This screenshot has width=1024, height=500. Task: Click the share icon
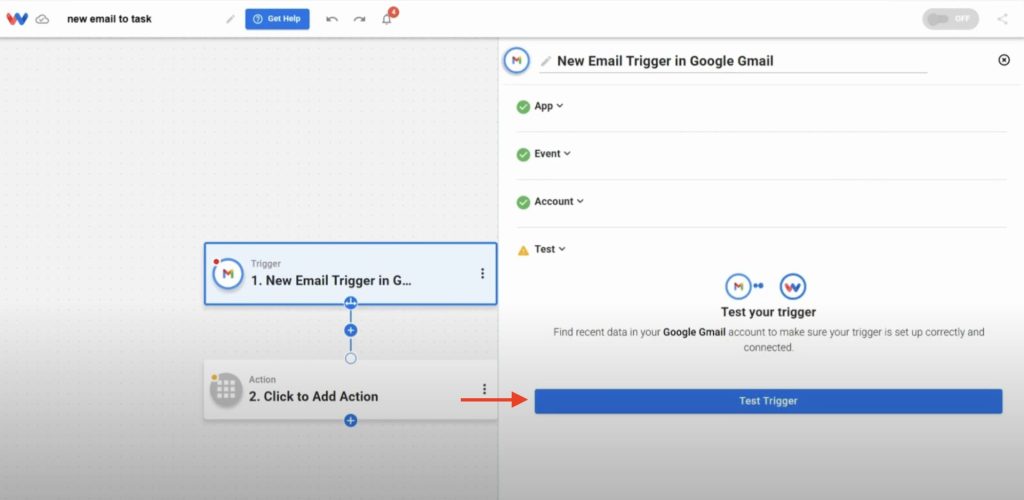[1002, 19]
